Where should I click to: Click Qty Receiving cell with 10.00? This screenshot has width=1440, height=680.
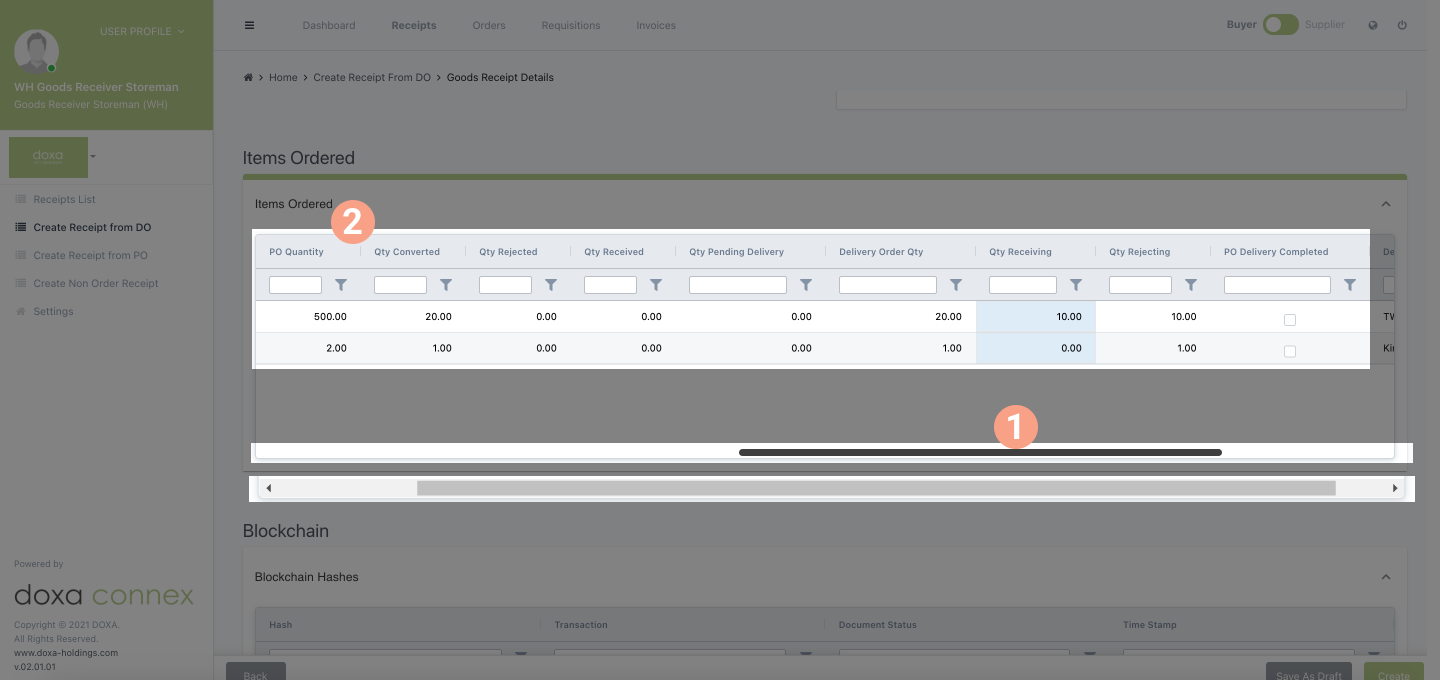point(1036,317)
